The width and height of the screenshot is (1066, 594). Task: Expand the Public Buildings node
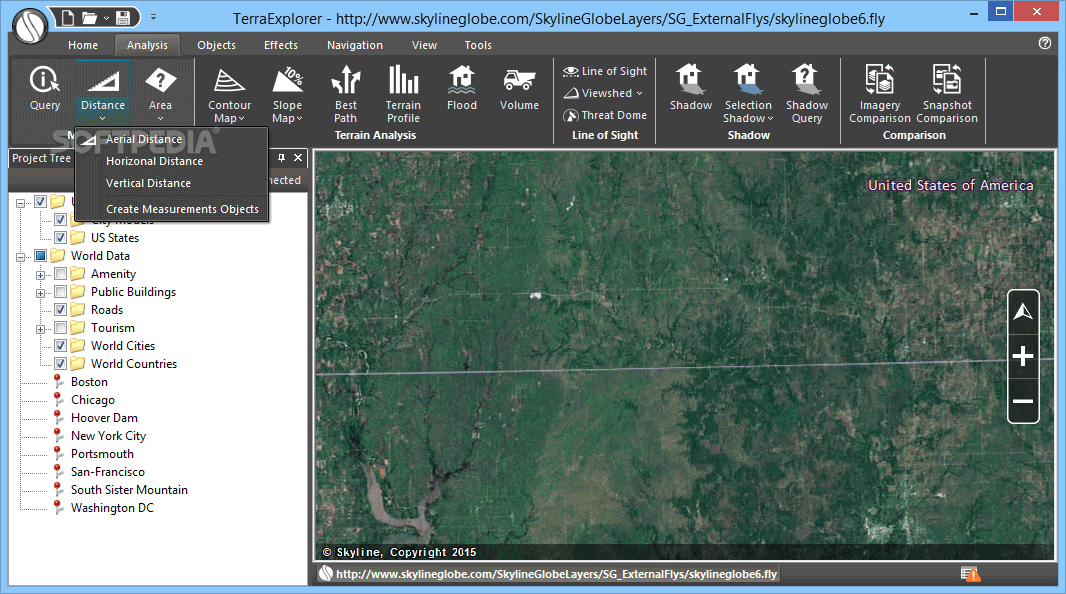tap(41, 294)
